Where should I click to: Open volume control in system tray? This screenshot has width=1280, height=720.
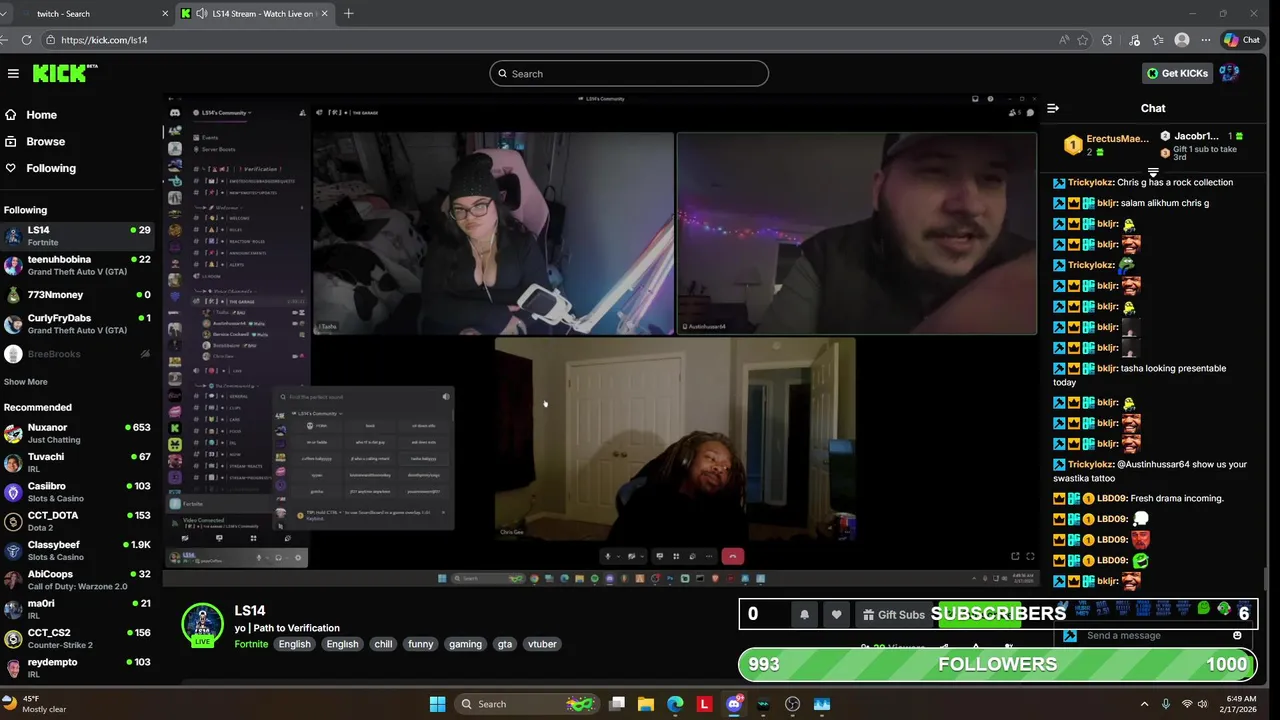point(1202,704)
